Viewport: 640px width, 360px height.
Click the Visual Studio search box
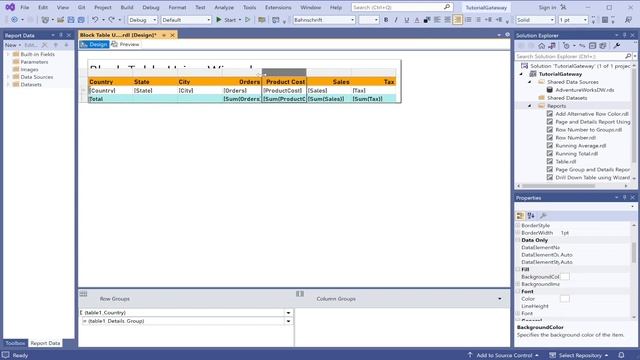pos(402,7)
